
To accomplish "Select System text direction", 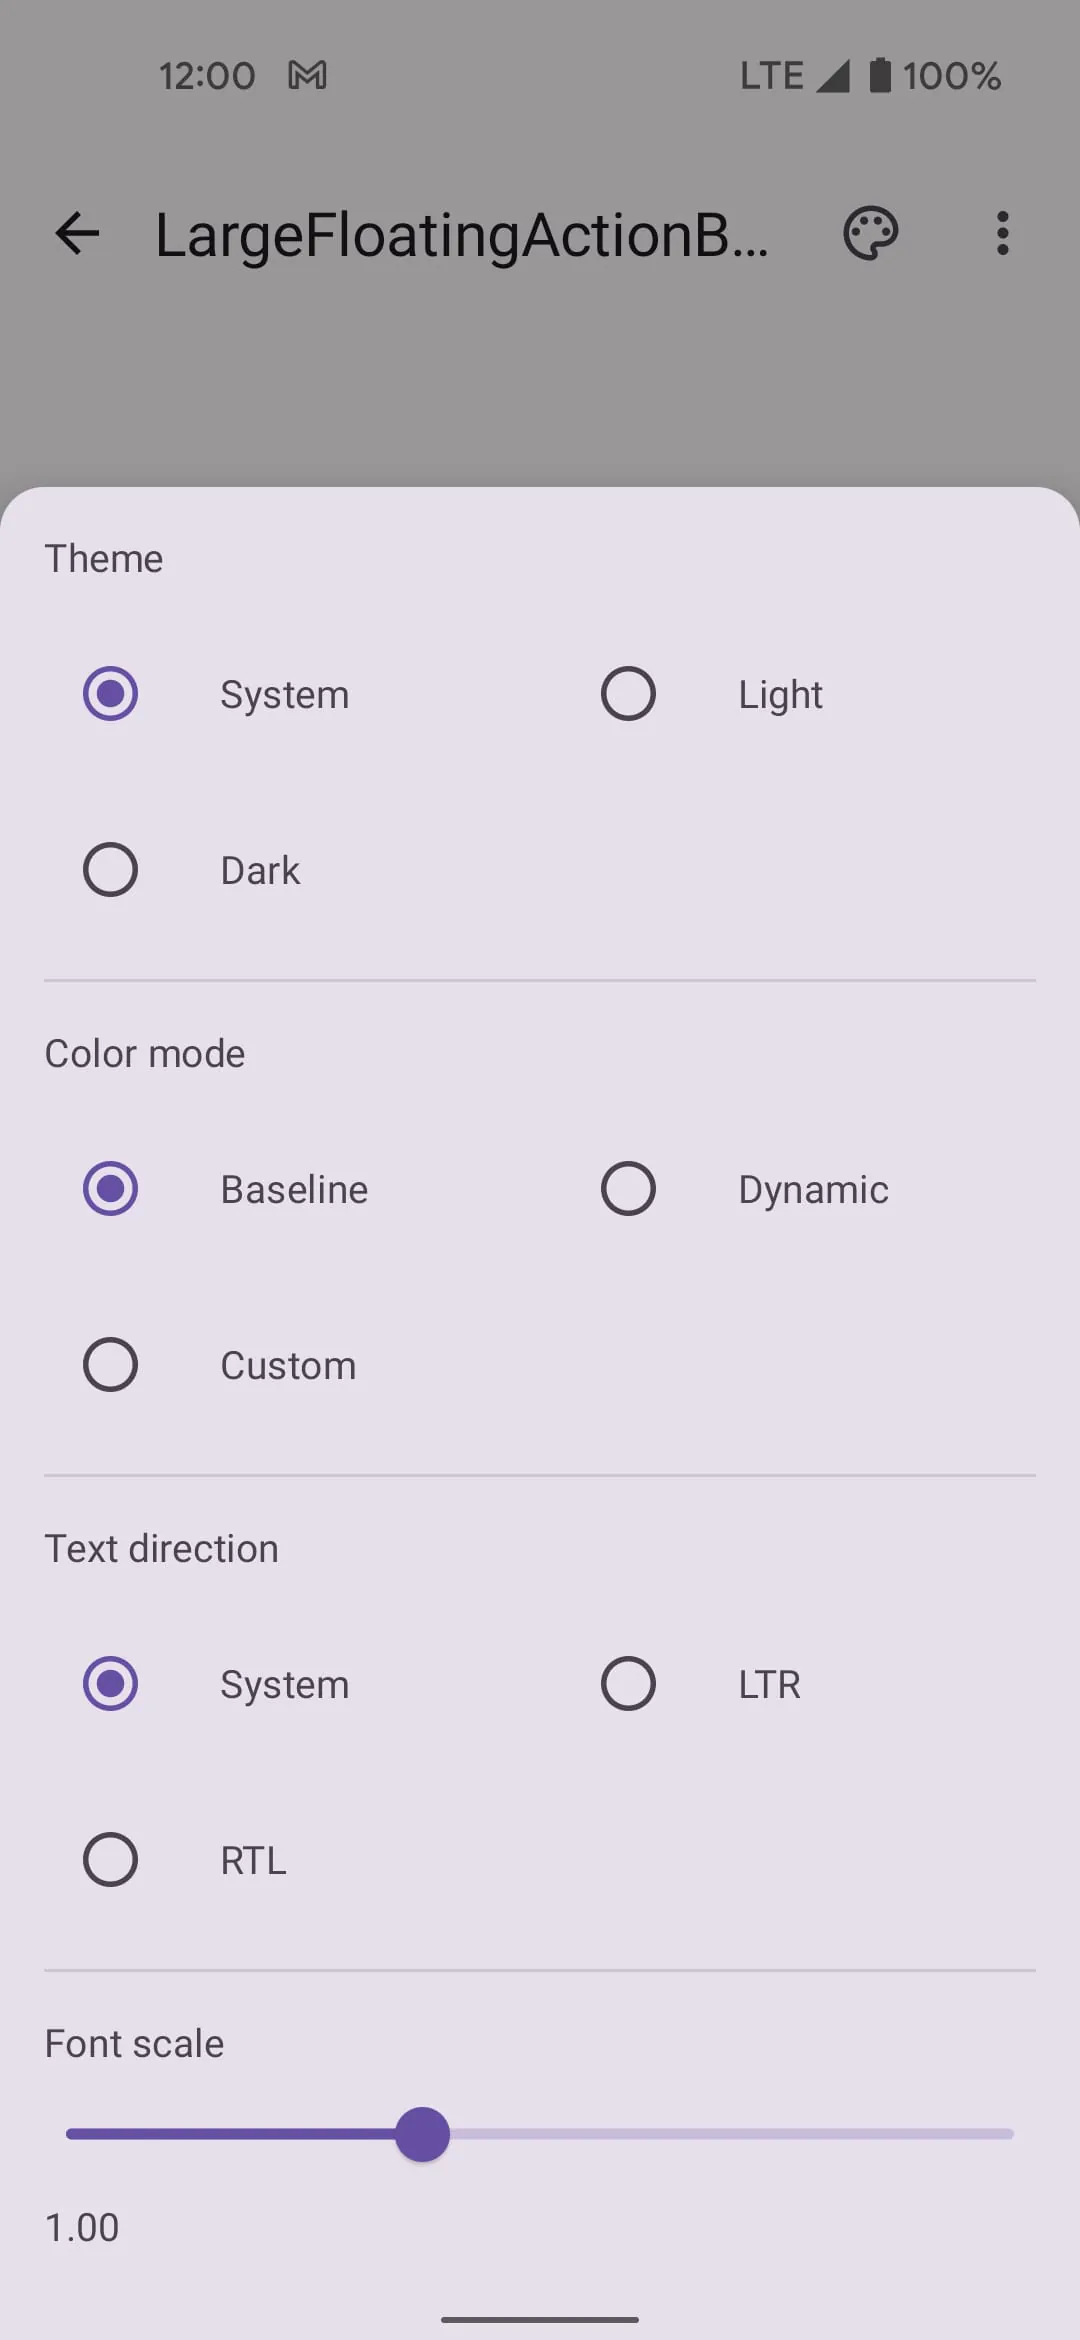I will [x=110, y=1684].
